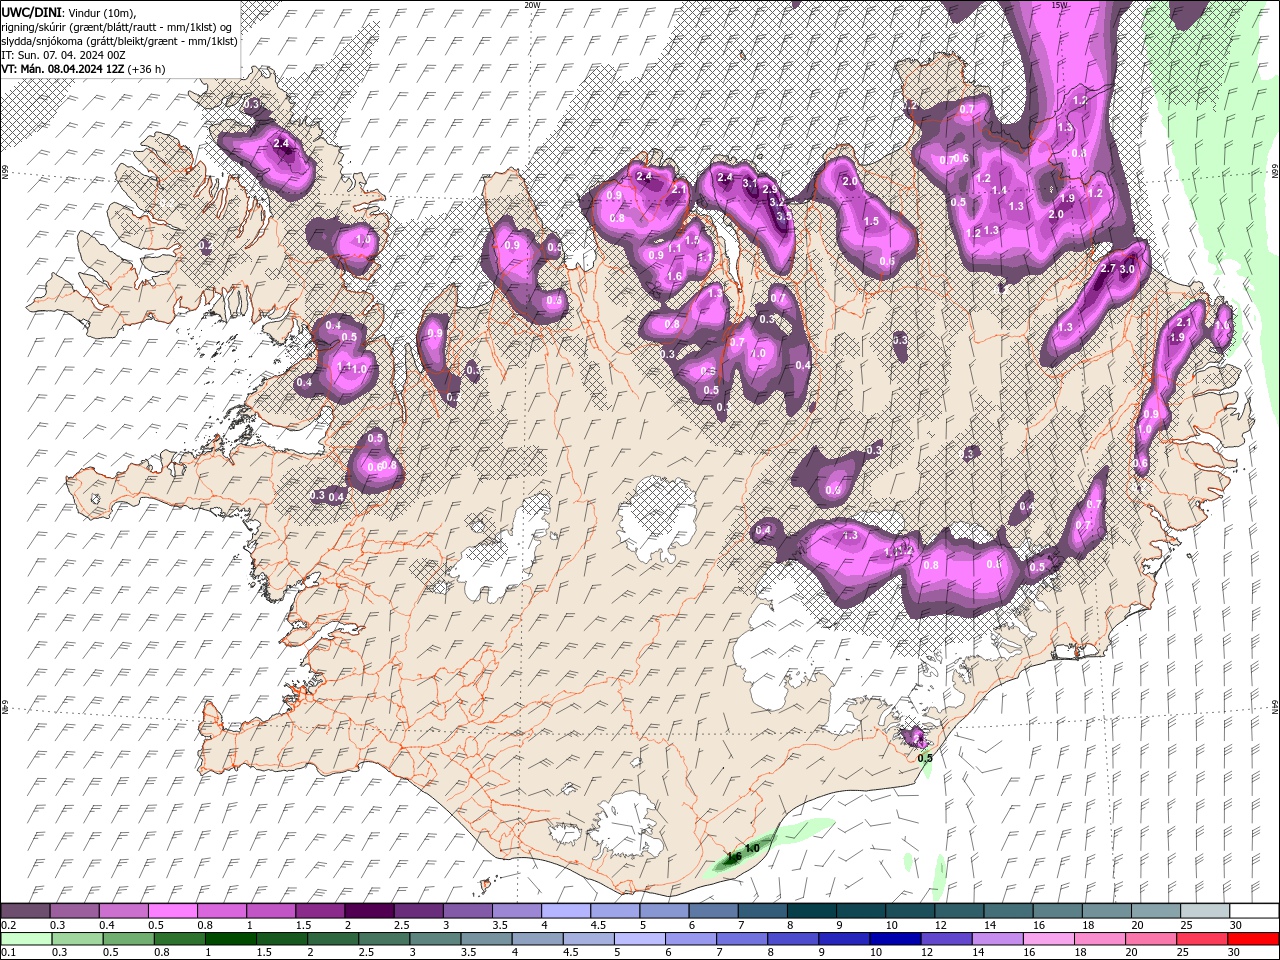Pick the snow scale swatch between 0.5 and 0.8
Screen dimensions: 1280x960
click(x=172, y=911)
